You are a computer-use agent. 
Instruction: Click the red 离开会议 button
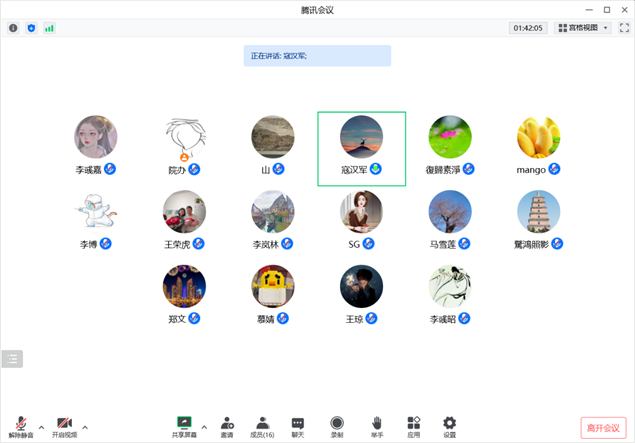603,427
